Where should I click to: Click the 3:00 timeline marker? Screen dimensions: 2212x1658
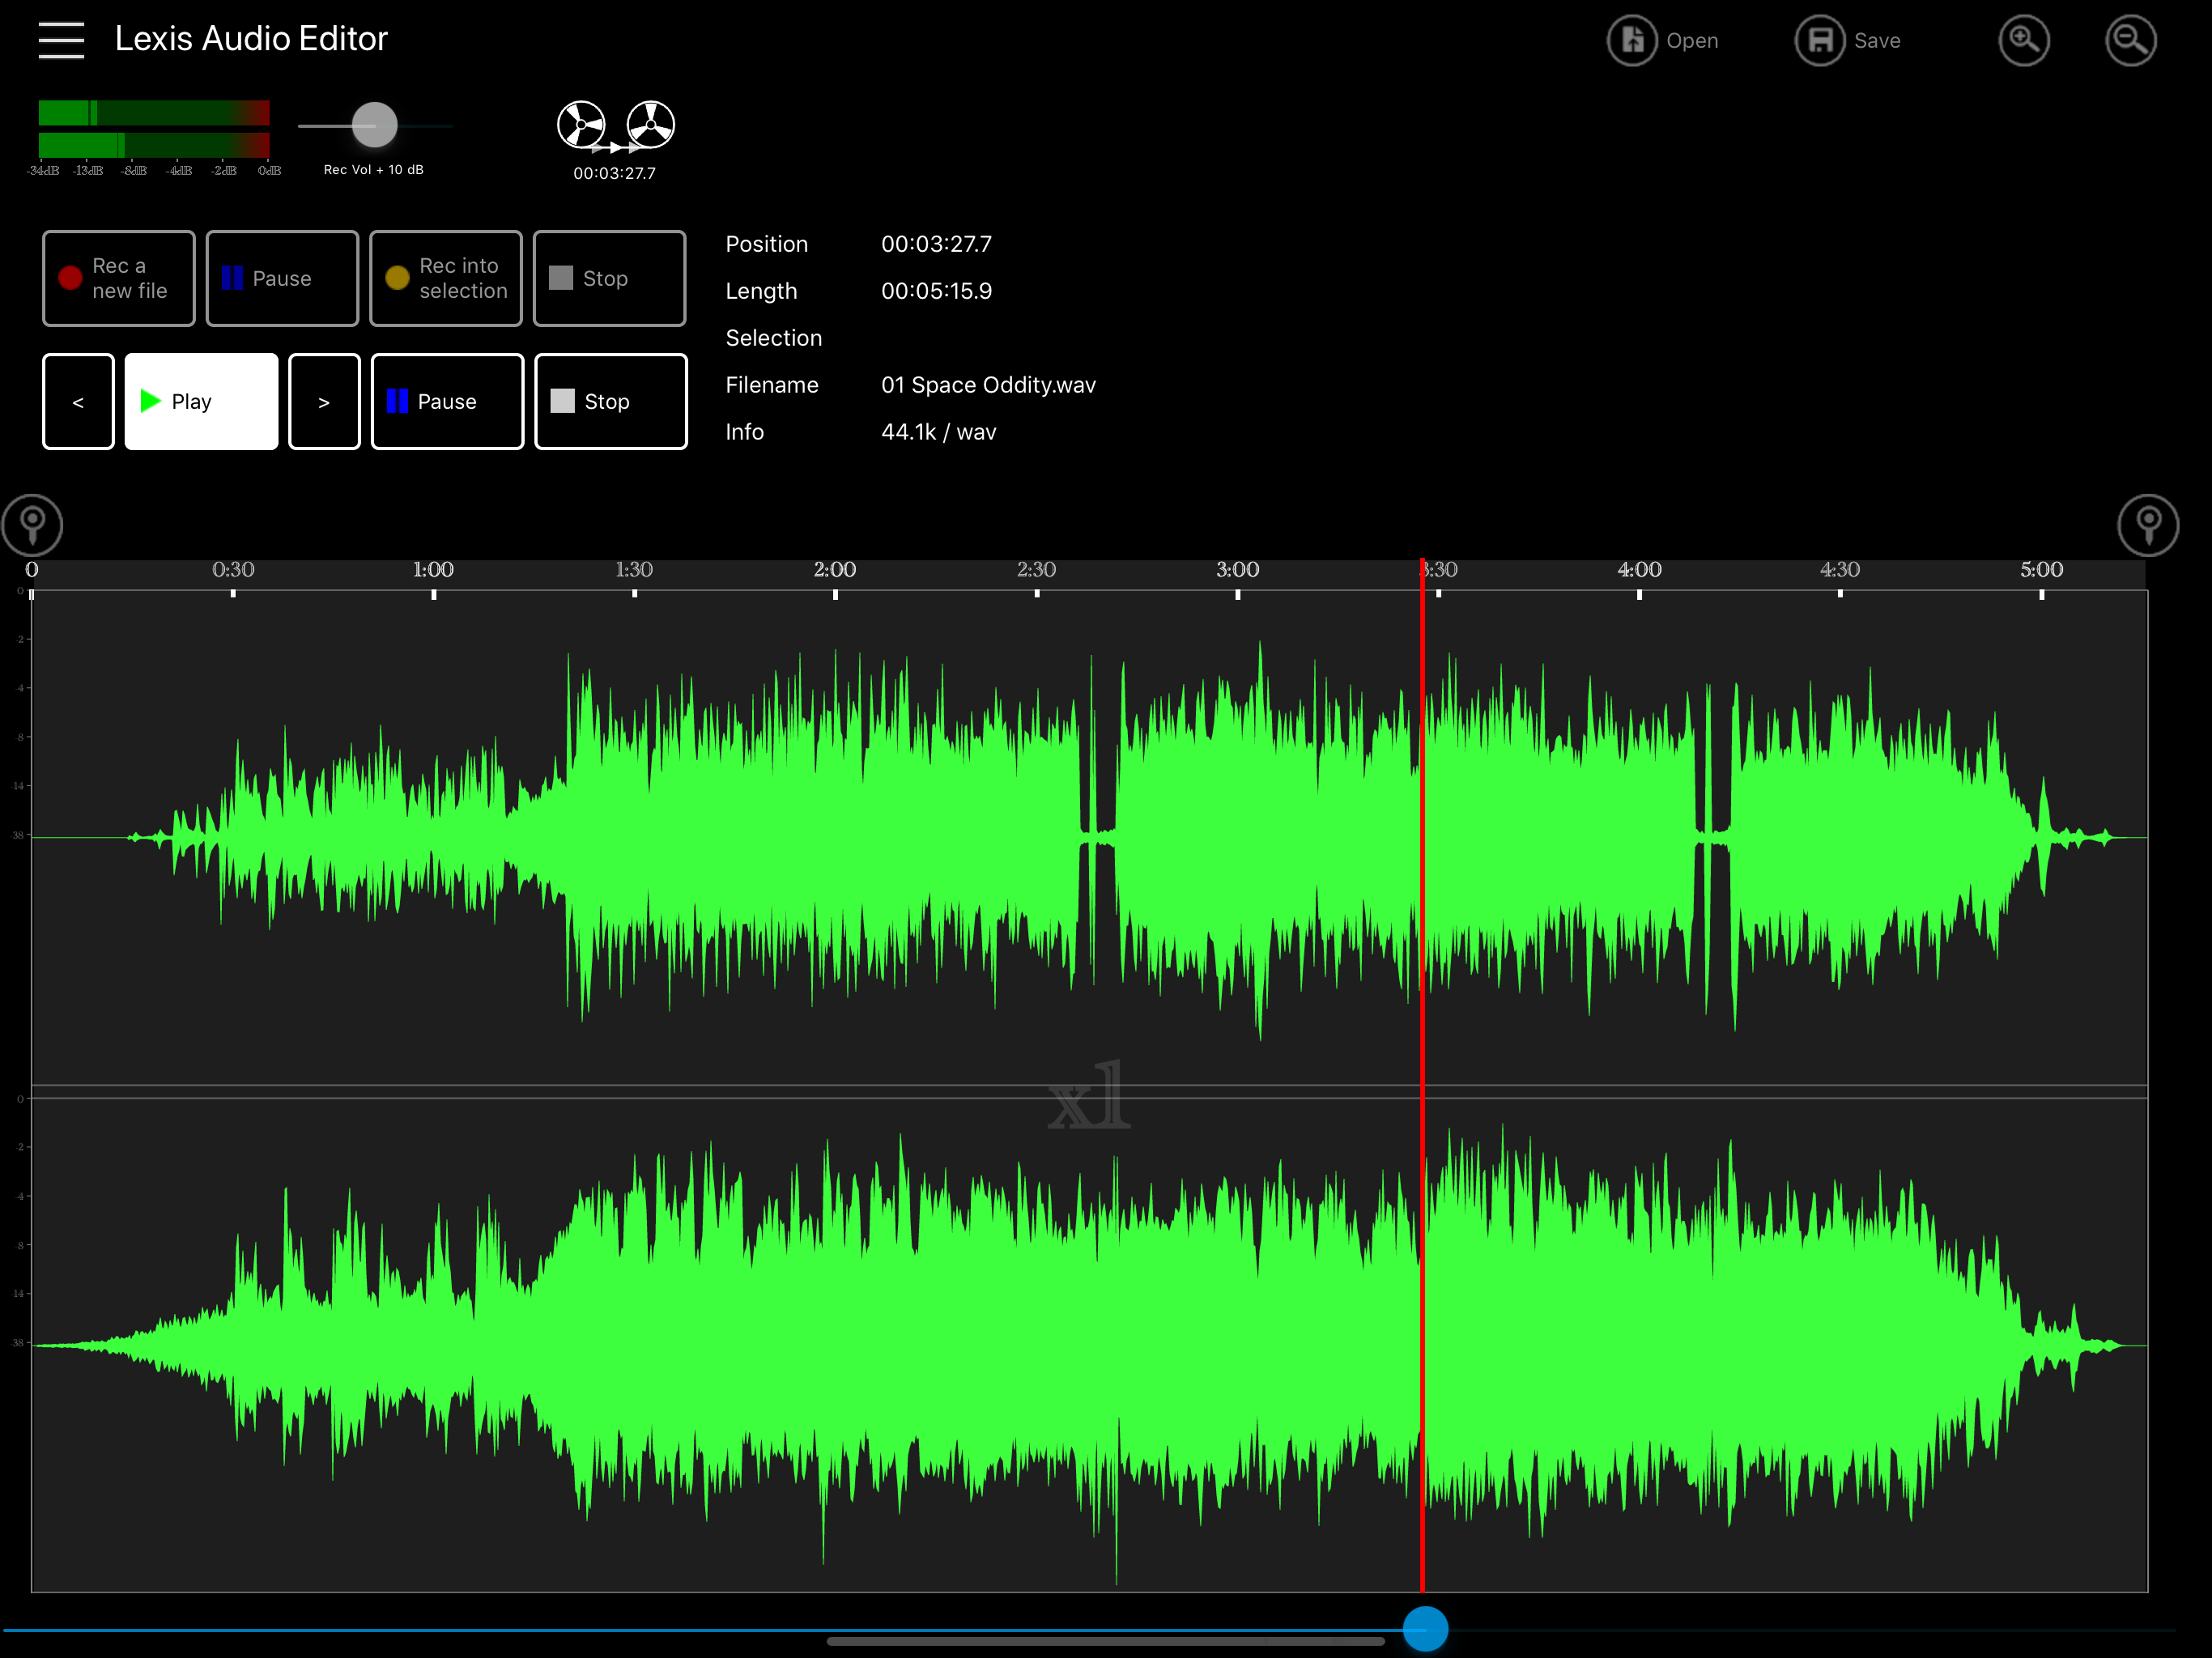point(1237,570)
